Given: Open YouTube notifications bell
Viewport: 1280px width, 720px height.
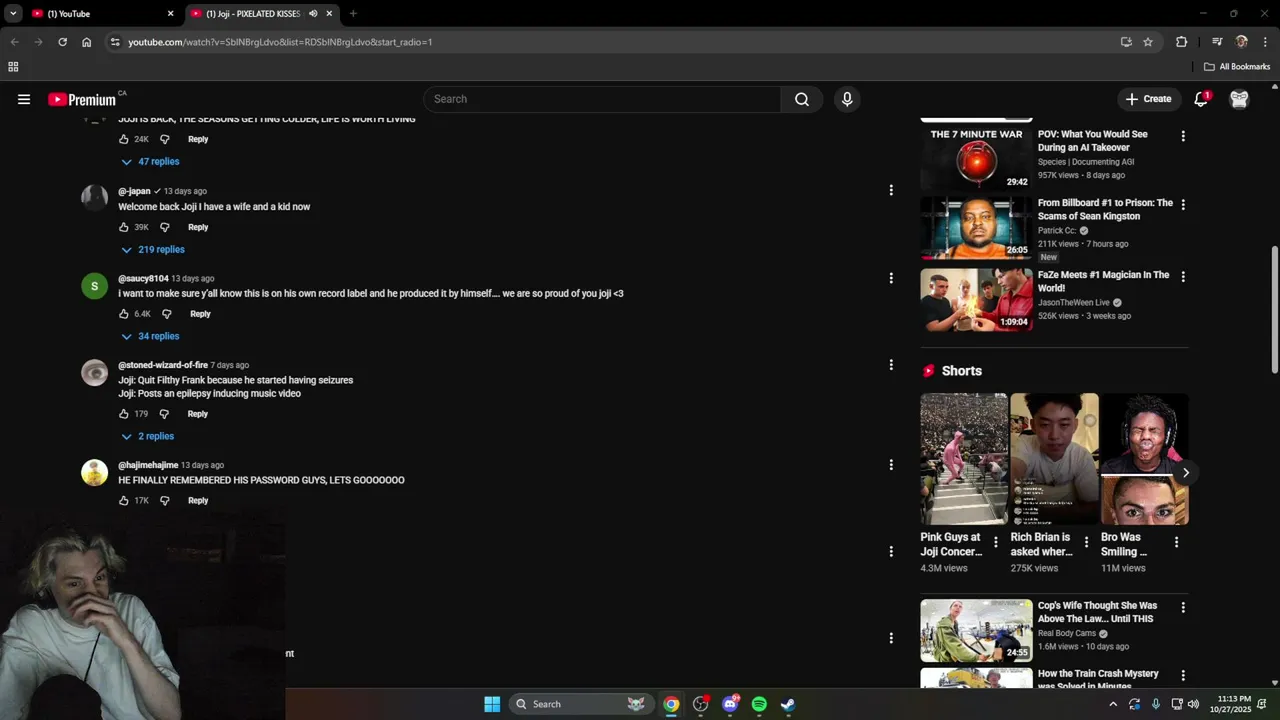Looking at the screenshot, I should click(x=1201, y=99).
